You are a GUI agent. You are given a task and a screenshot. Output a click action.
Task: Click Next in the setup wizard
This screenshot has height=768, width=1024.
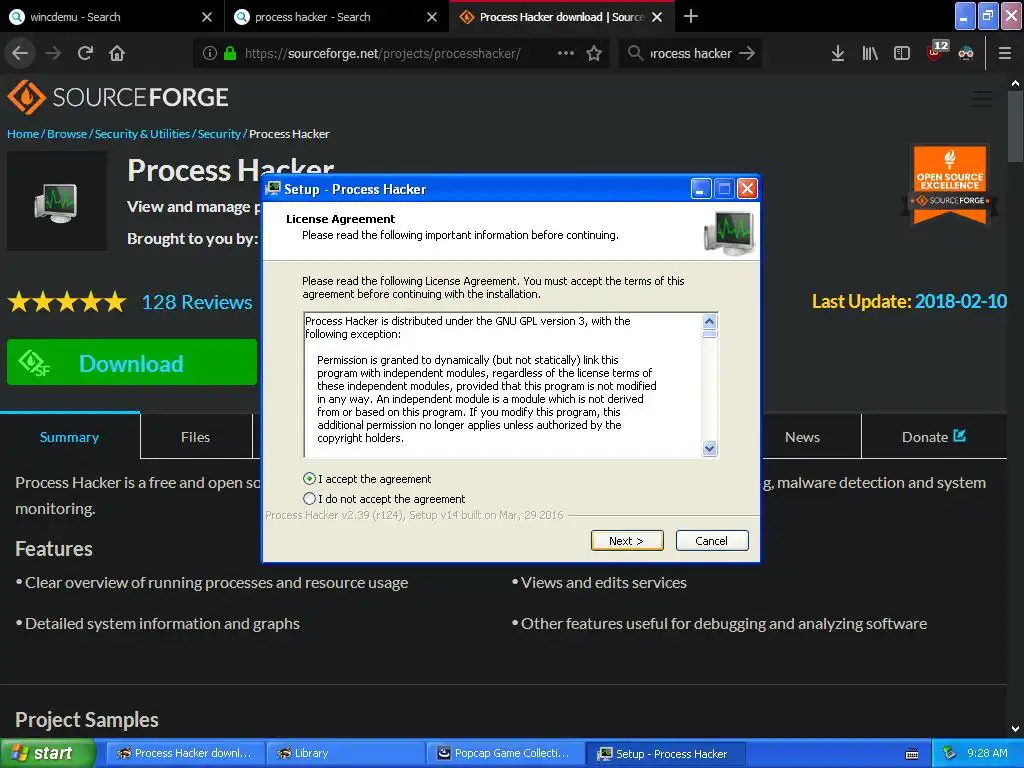point(627,541)
